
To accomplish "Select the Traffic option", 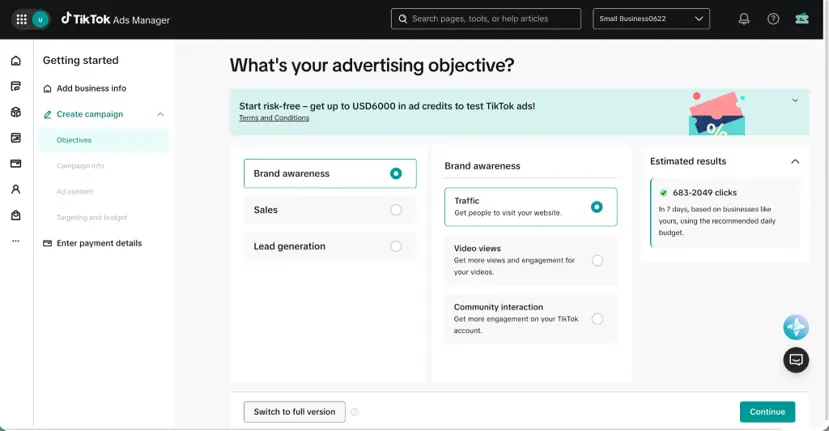I will (531, 207).
